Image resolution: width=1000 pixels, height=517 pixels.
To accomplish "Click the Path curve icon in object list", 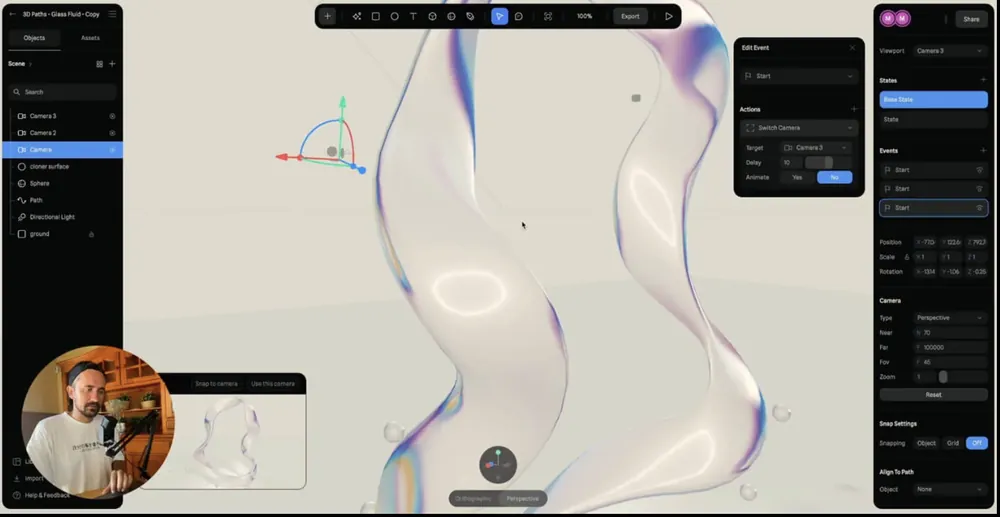I will (22, 200).
